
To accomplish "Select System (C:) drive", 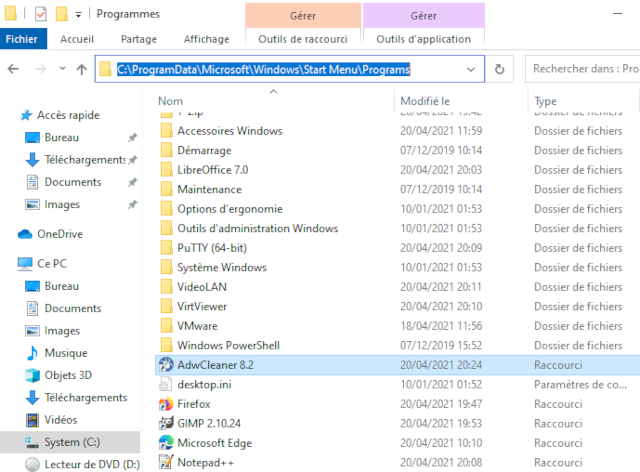I will coord(72,442).
